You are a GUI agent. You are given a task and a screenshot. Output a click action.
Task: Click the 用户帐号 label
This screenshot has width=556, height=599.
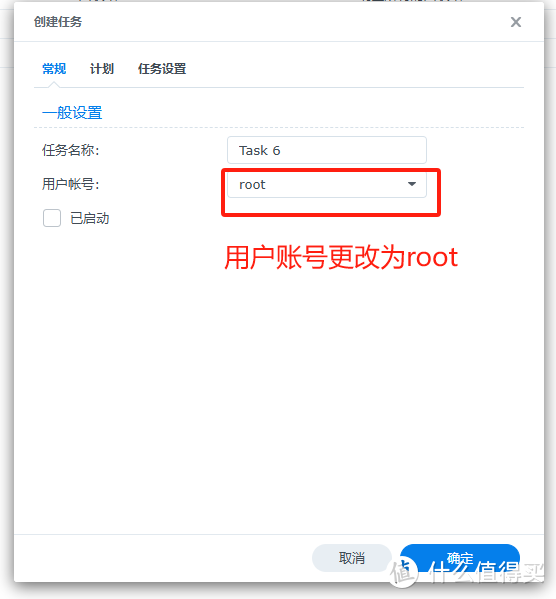tap(71, 184)
